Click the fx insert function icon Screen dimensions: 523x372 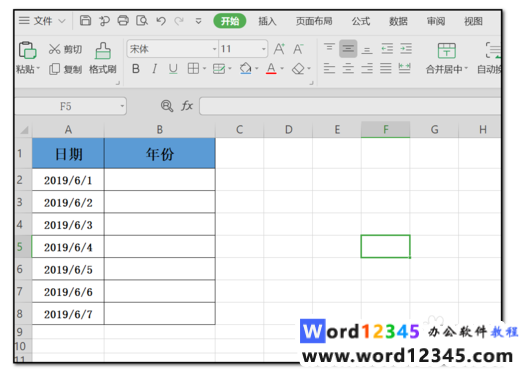[187, 106]
